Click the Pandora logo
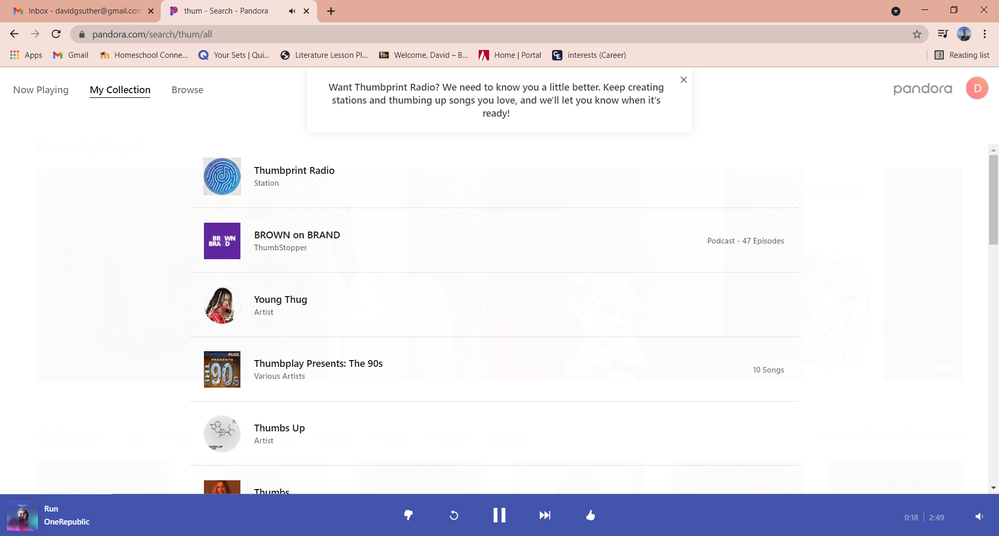The height and width of the screenshot is (536, 999). [x=923, y=89]
